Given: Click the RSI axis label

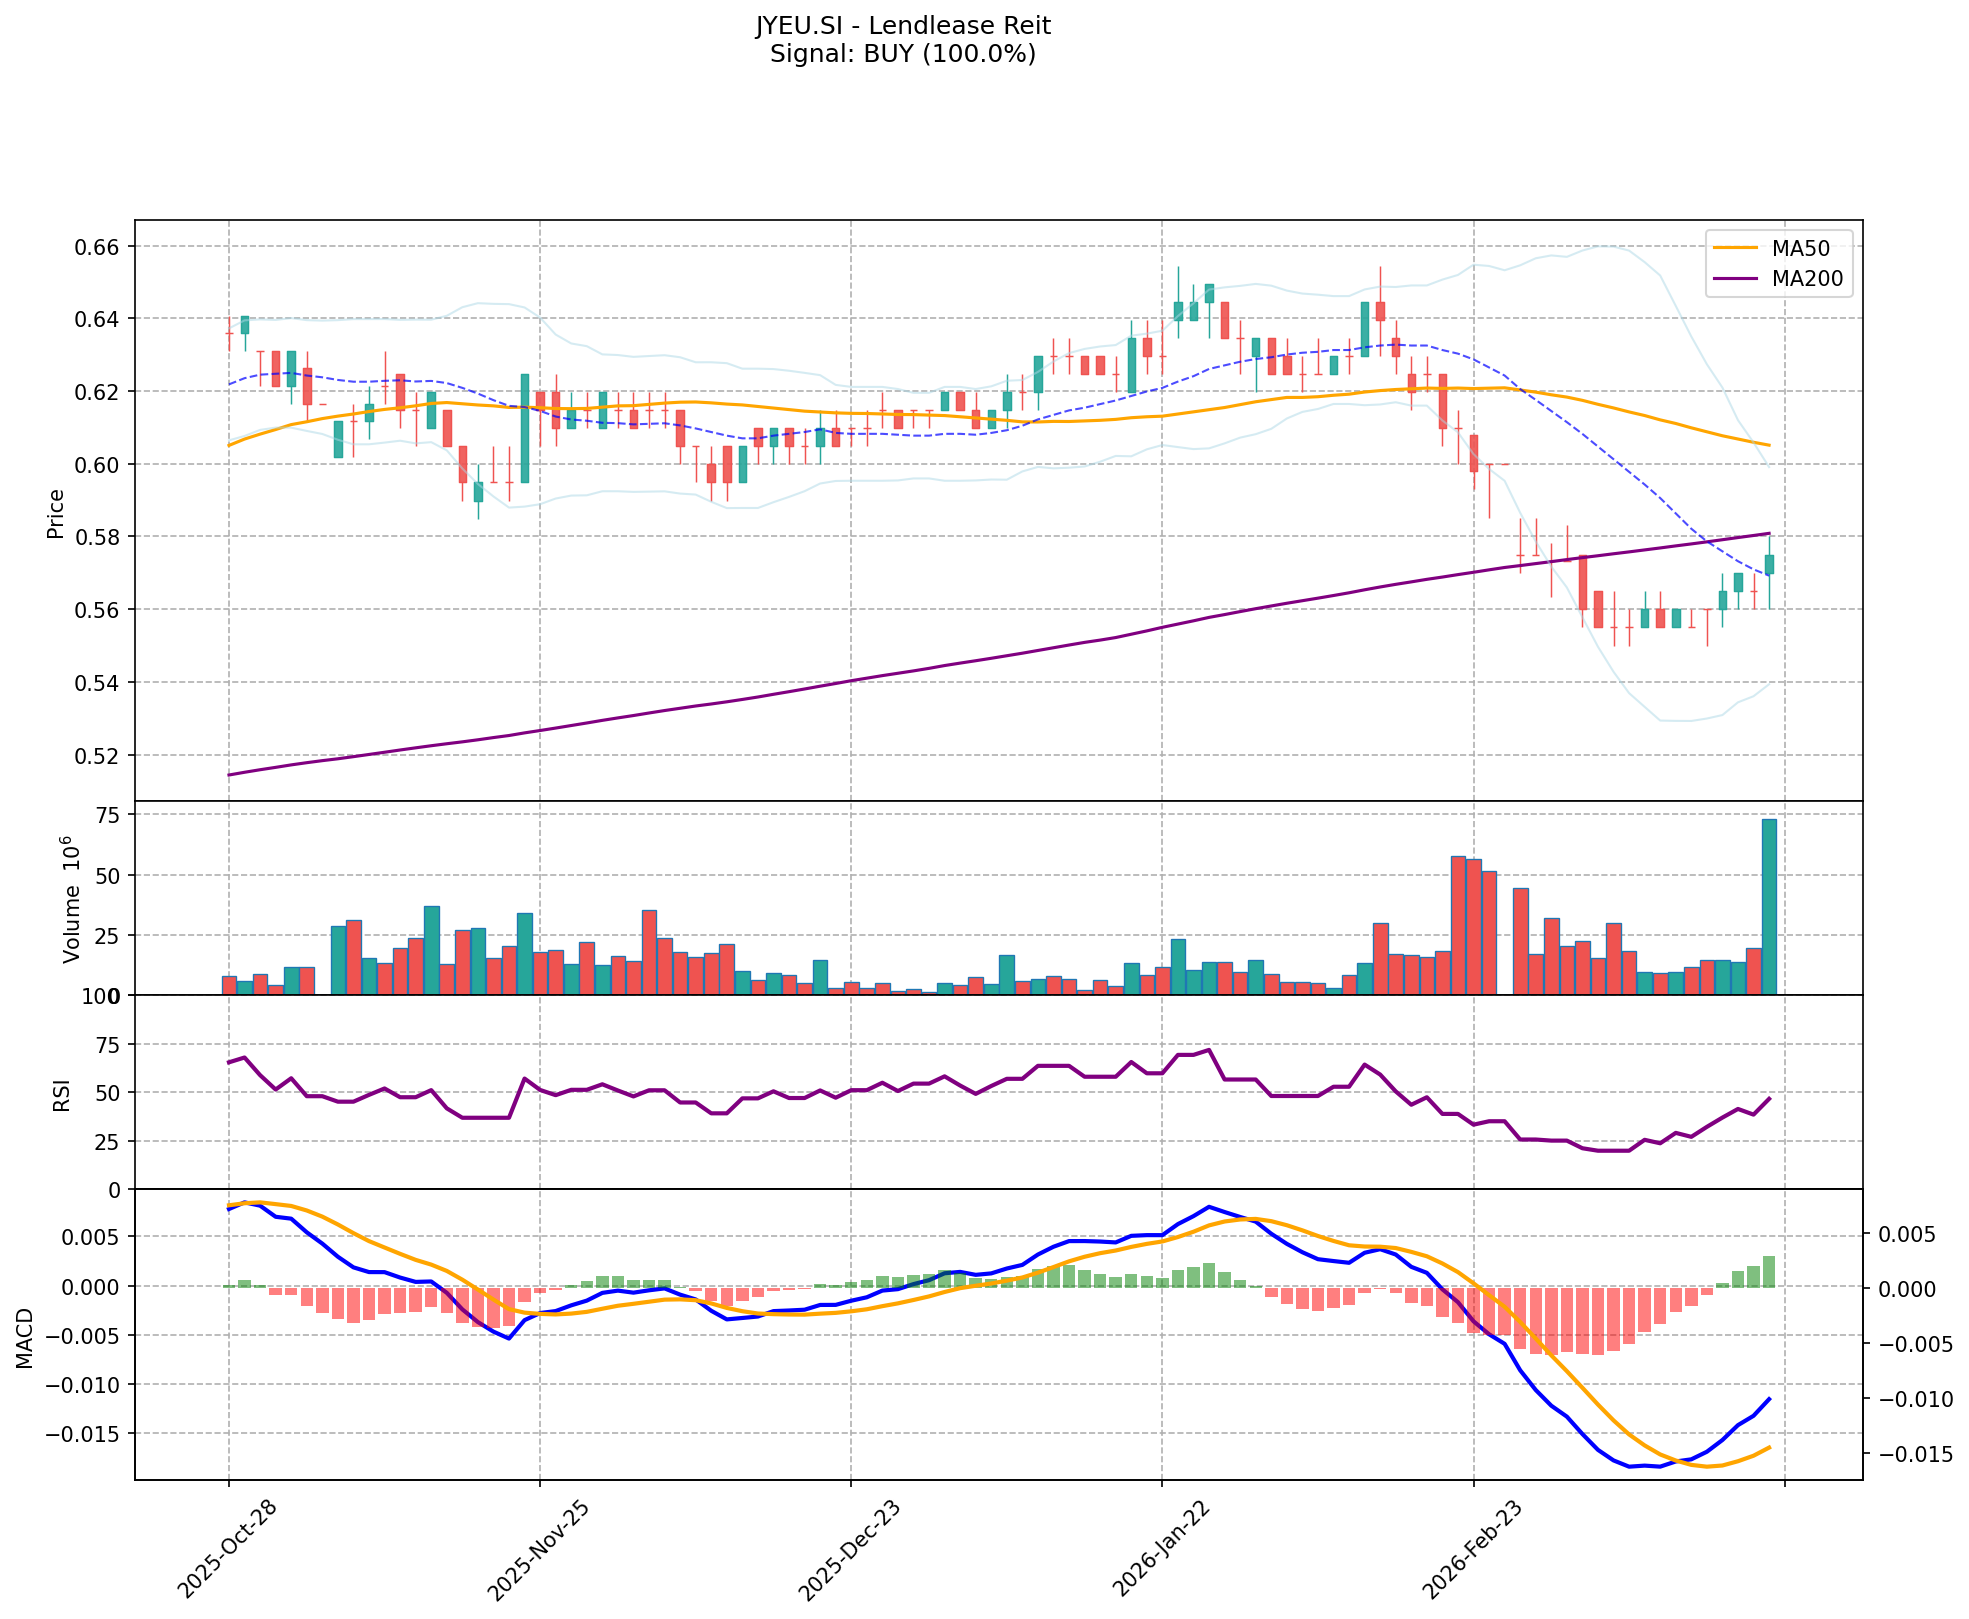Looking at the screenshot, I should tap(62, 1094).
